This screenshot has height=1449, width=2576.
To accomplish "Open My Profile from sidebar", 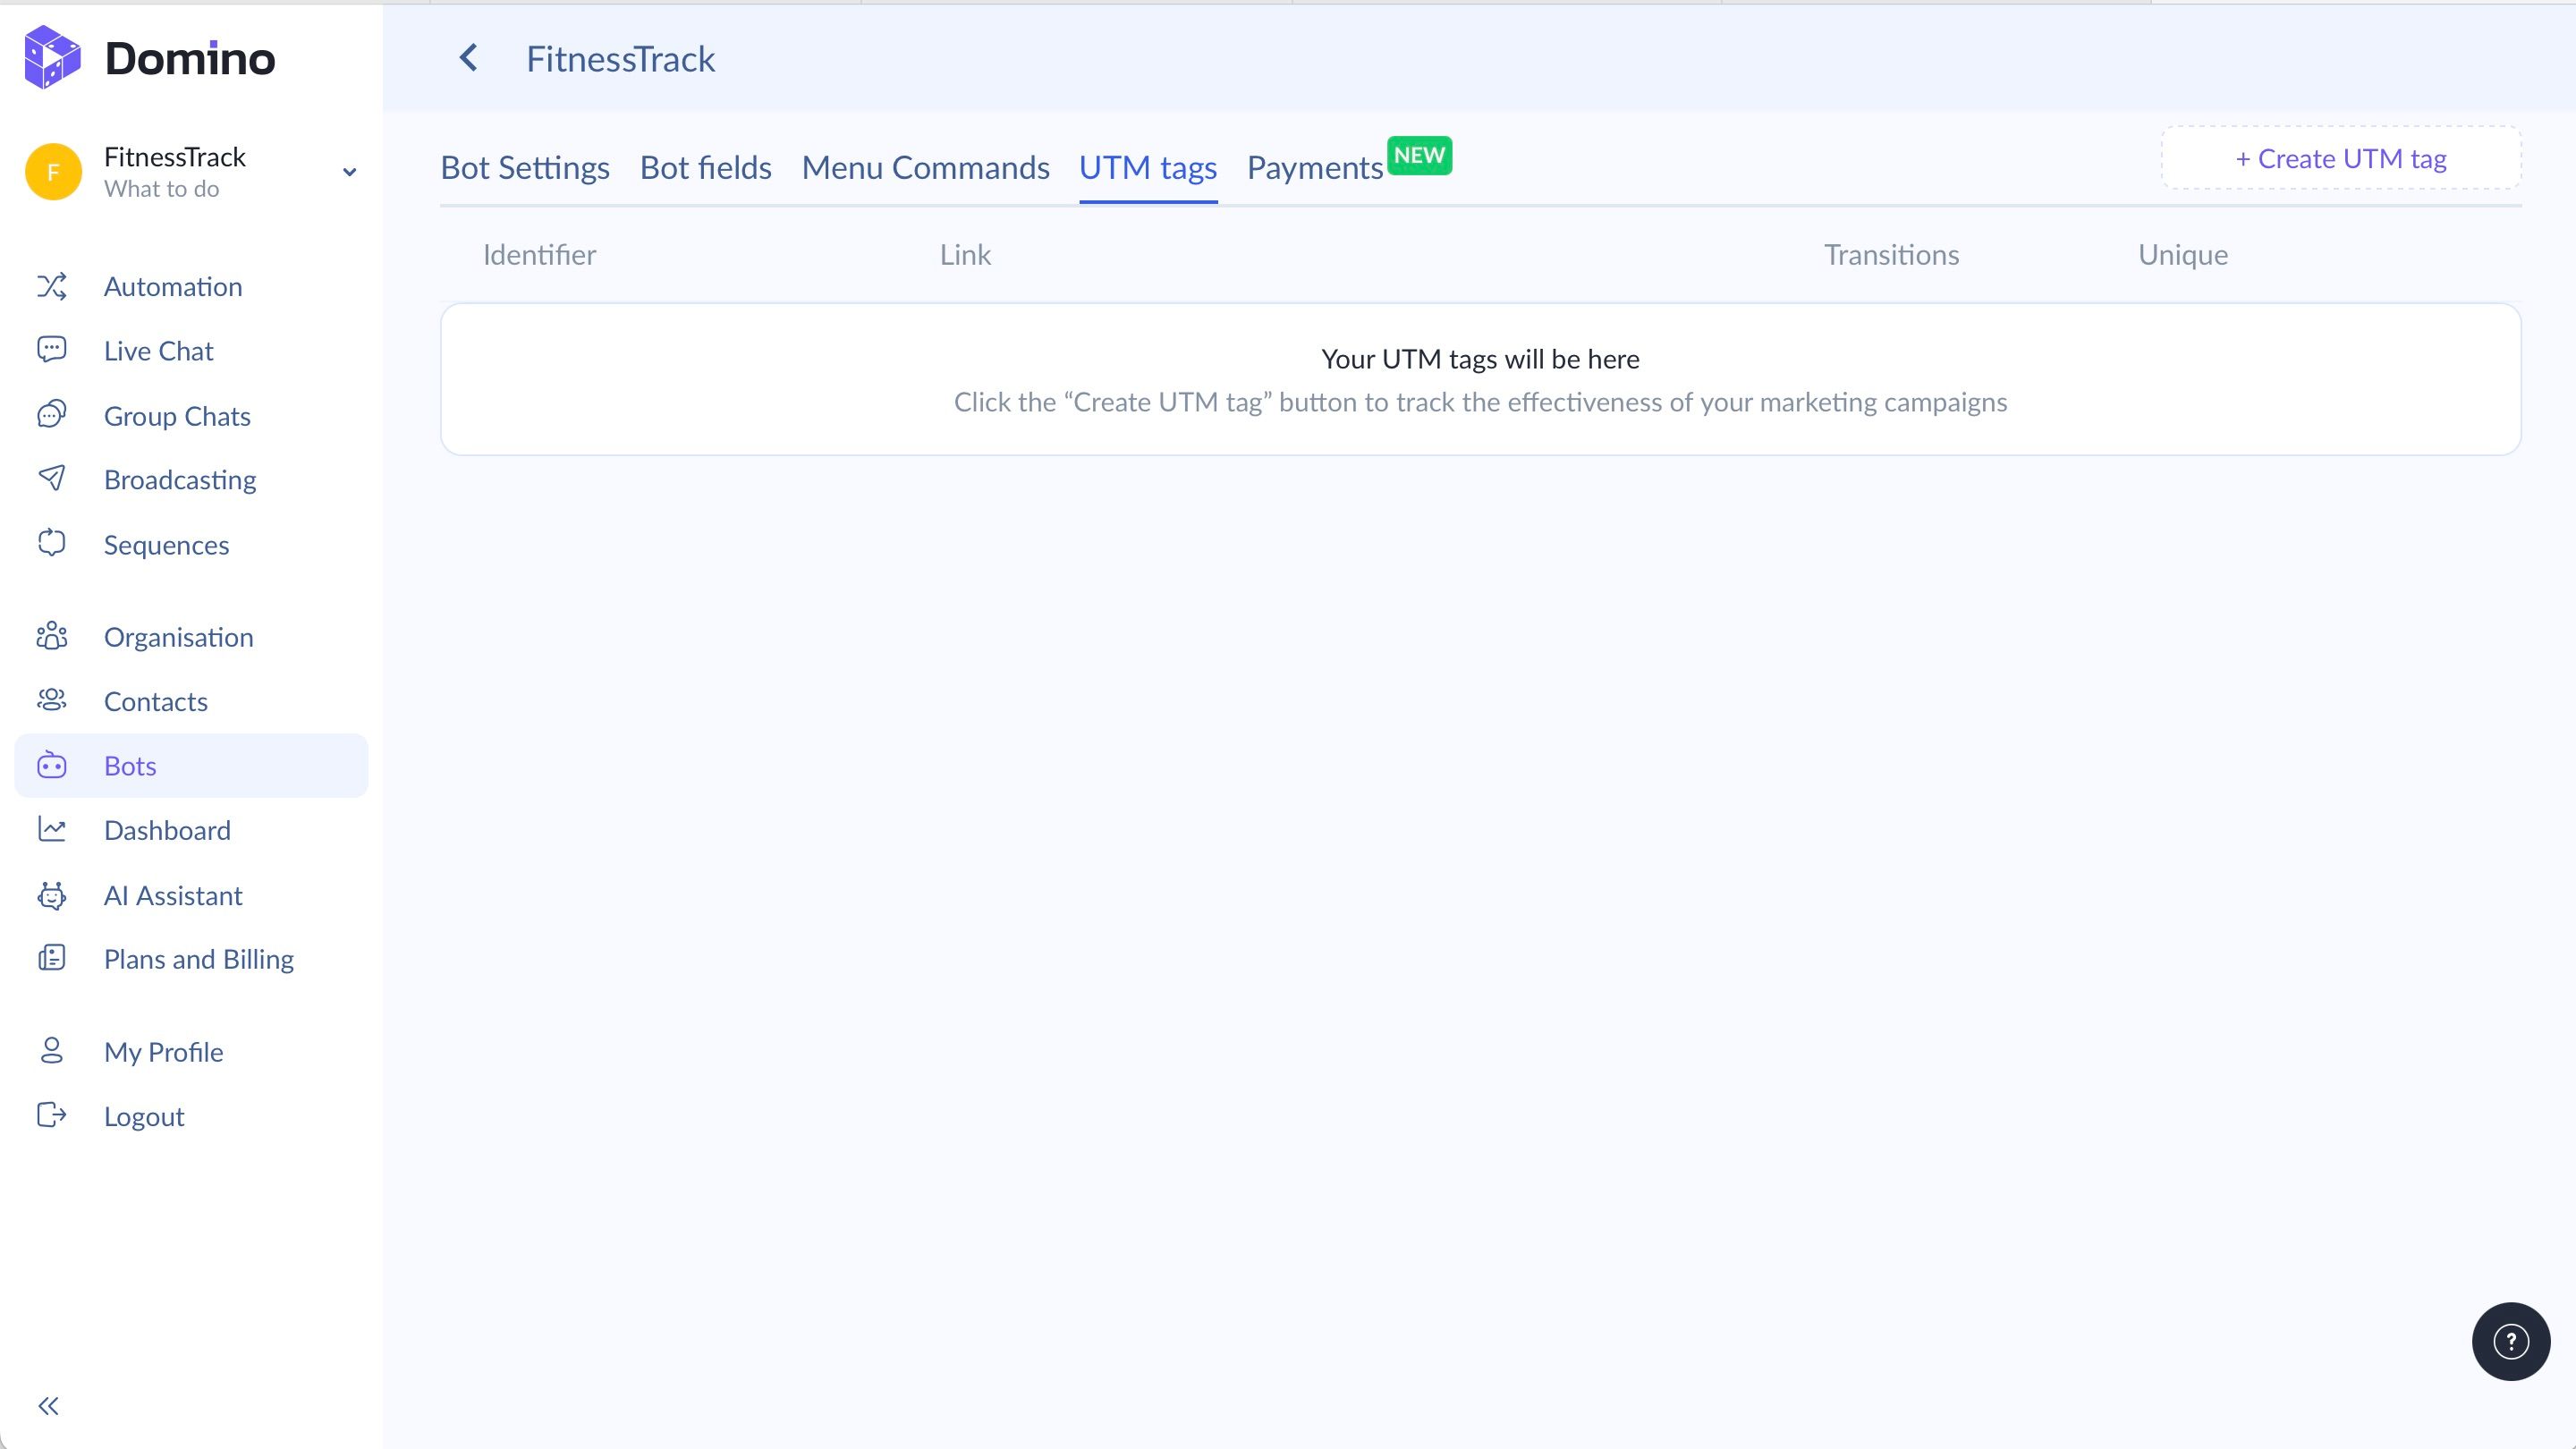I will 163,1052.
